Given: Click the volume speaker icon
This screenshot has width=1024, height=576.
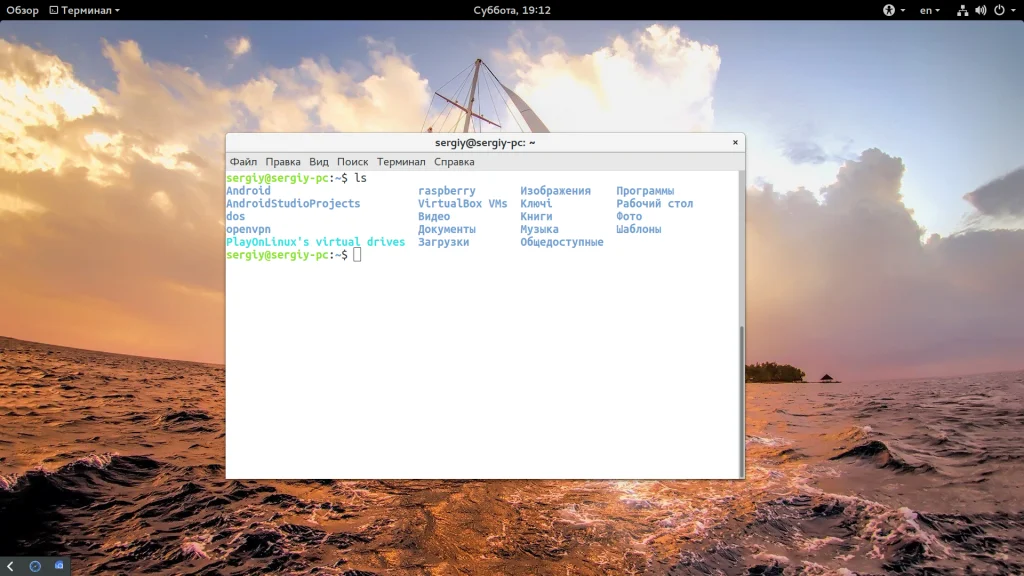Looking at the screenshot, I should 980,10.
